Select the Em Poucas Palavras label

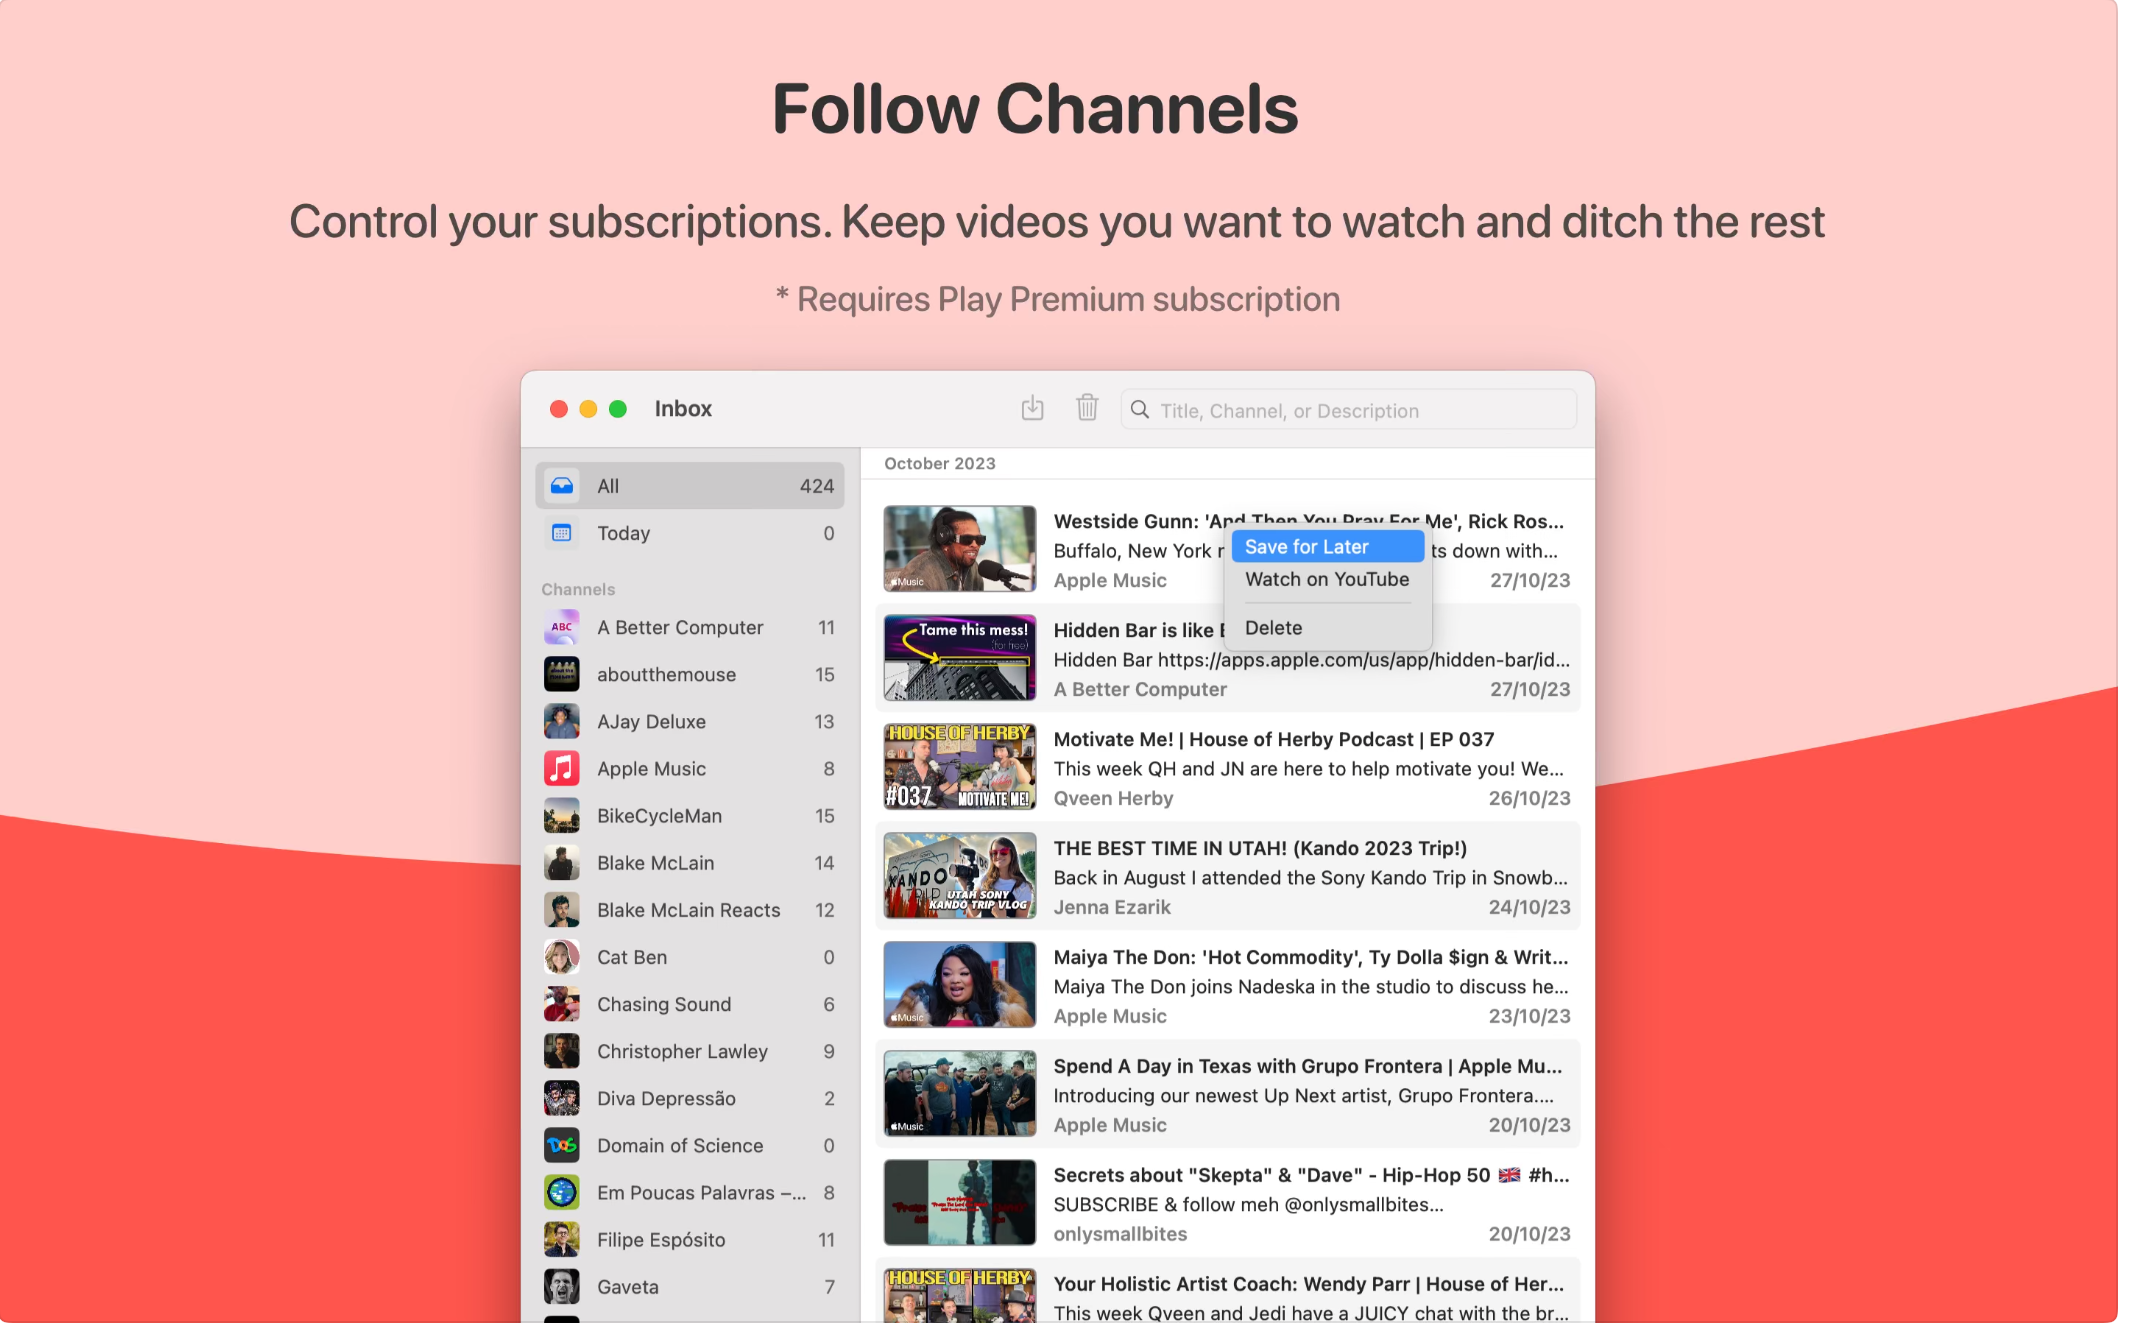click(x=701, y=1192)
